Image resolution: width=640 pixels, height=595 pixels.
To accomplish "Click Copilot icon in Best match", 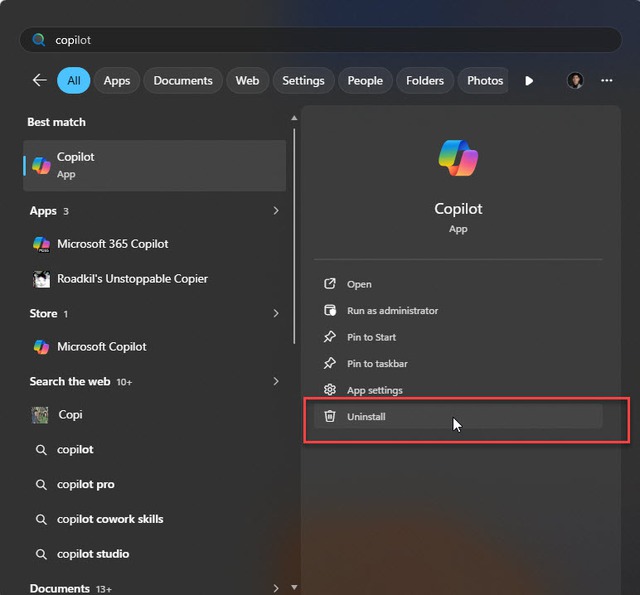I will tap(42, 165).
